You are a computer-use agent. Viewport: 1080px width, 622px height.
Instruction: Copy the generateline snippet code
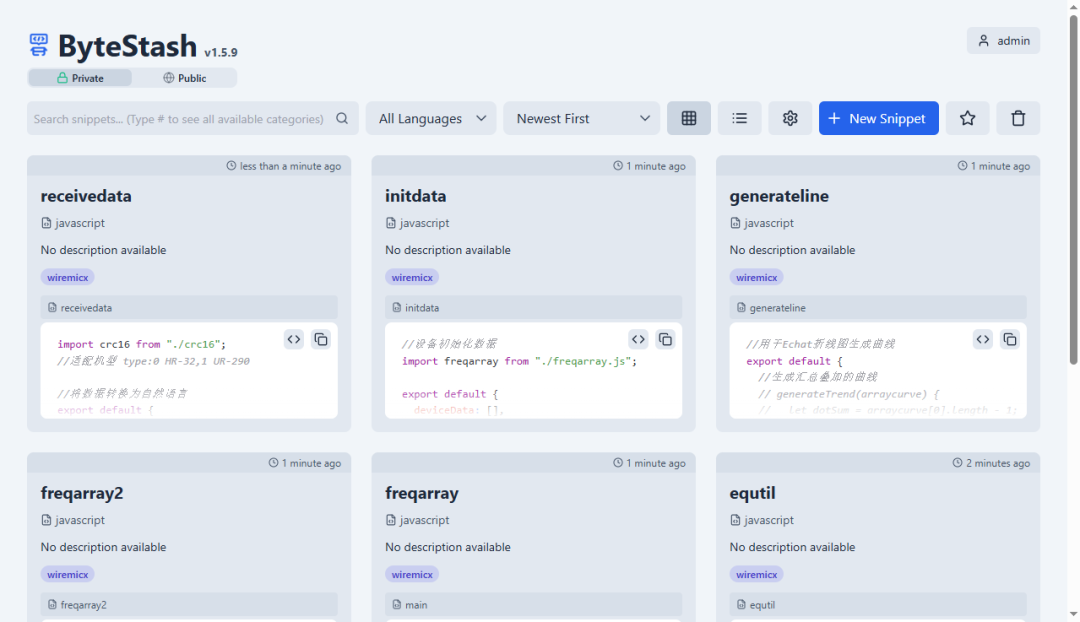(1010, 339)
